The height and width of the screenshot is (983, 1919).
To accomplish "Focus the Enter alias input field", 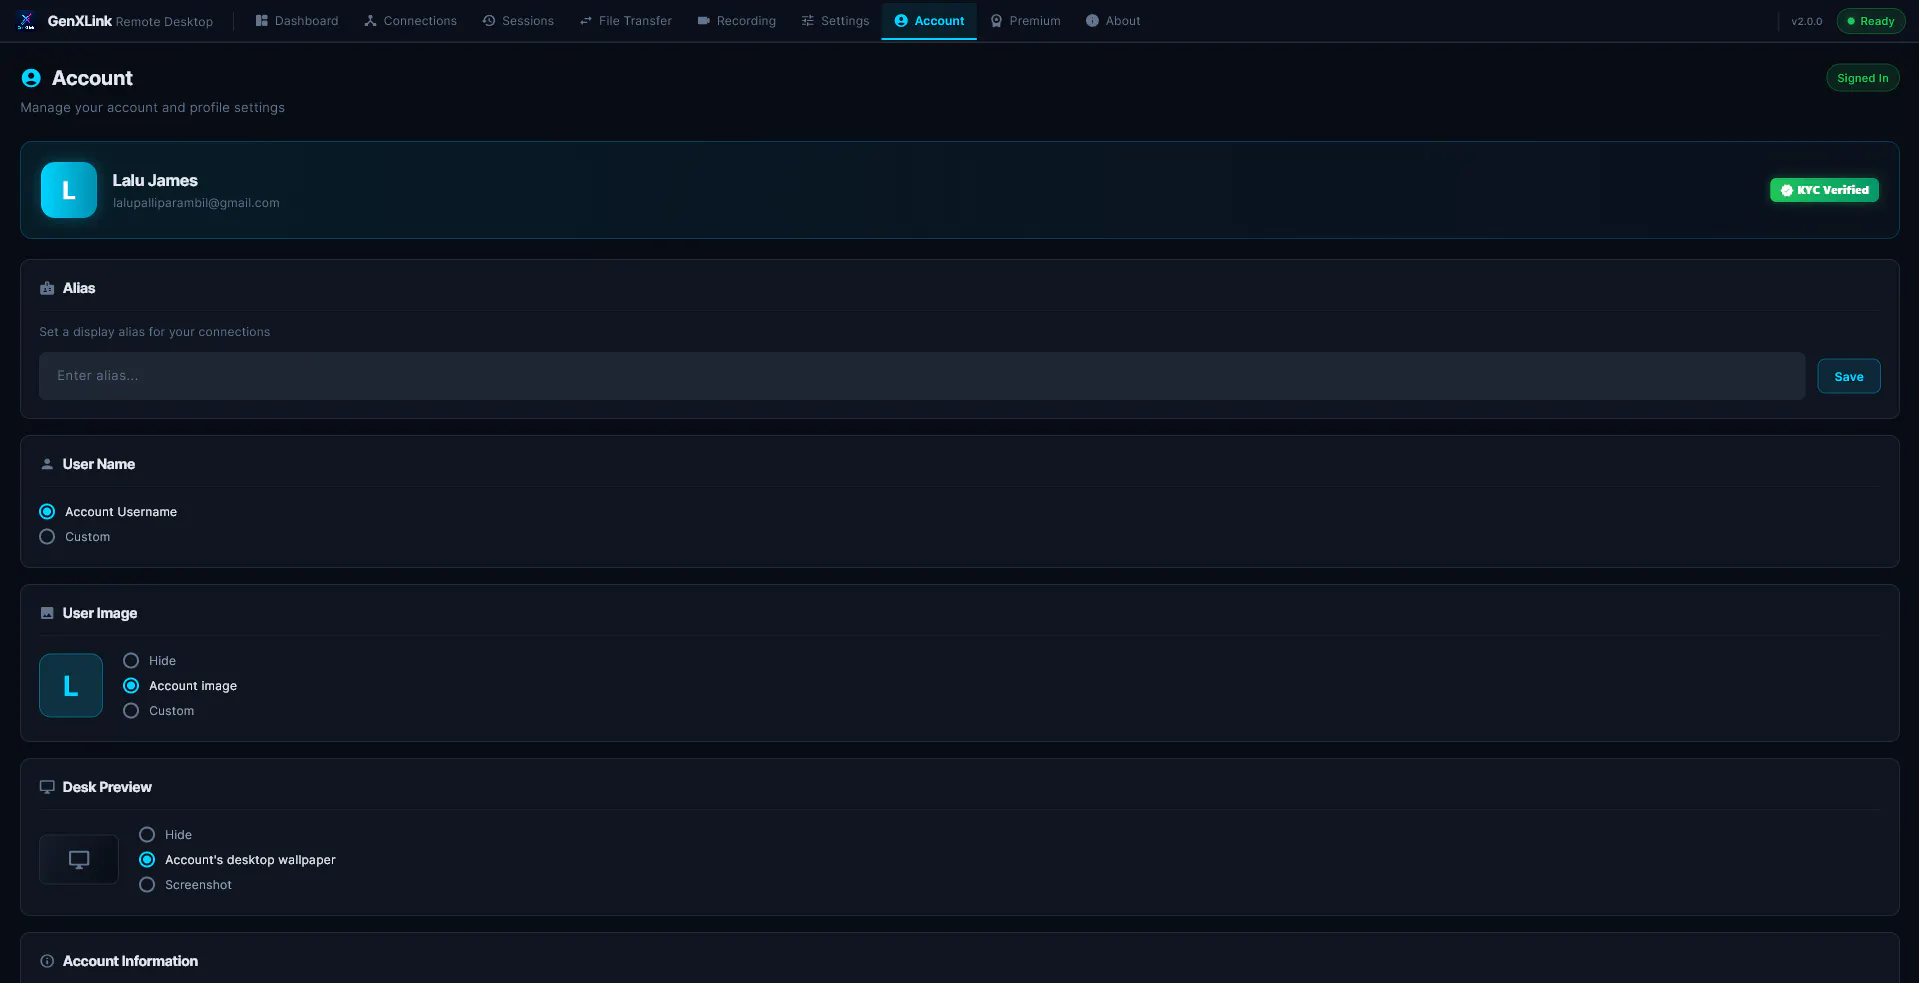I will [922, 376].
